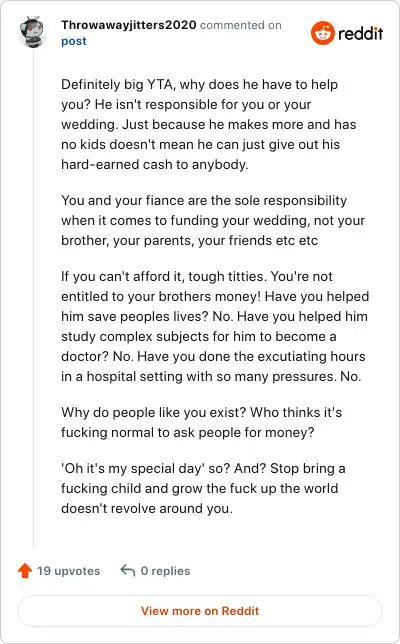The height and width of the screenshot is (644, 400).
Task: Select the '0 replies' label
Action: (165, 571)
